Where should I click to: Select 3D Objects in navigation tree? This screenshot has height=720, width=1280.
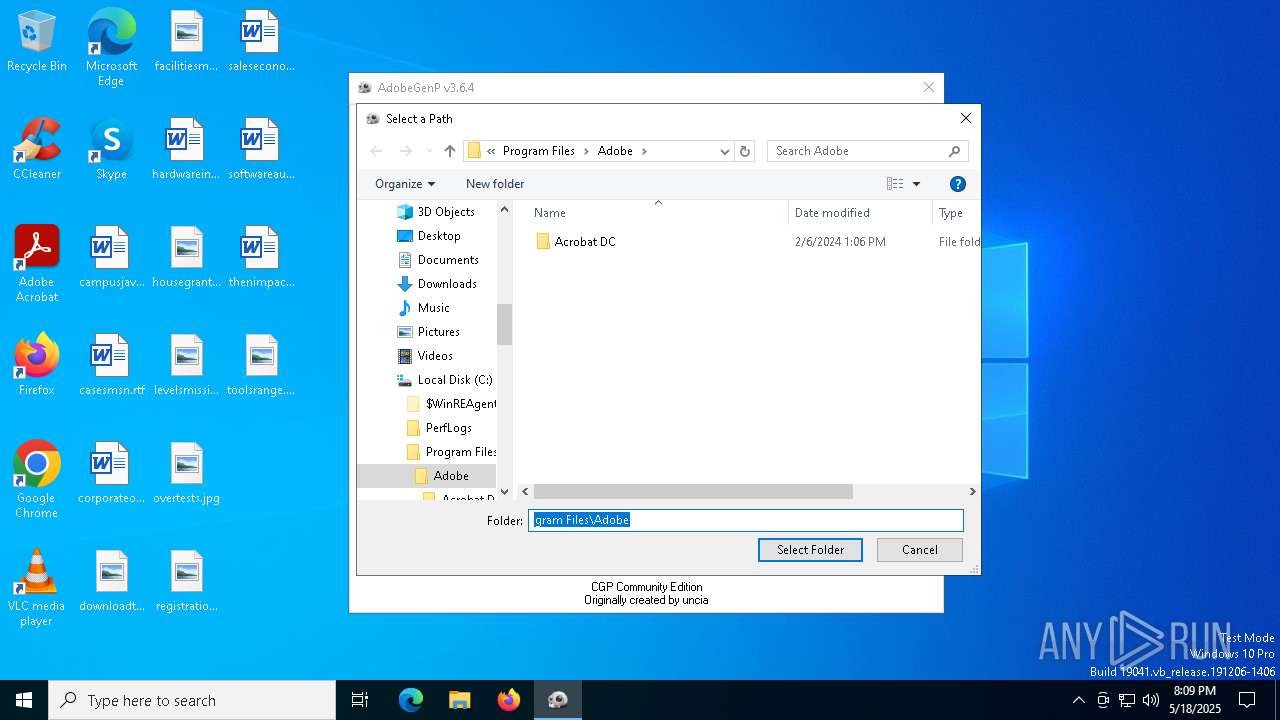point(435,212)
